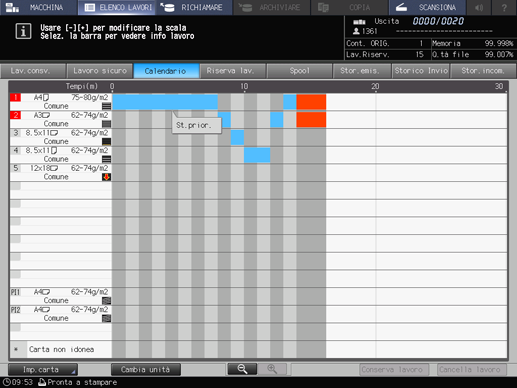Select the Calendario tab
This screenshot has height=388, width=517.
pyautogui.click(x=166, y=71)
